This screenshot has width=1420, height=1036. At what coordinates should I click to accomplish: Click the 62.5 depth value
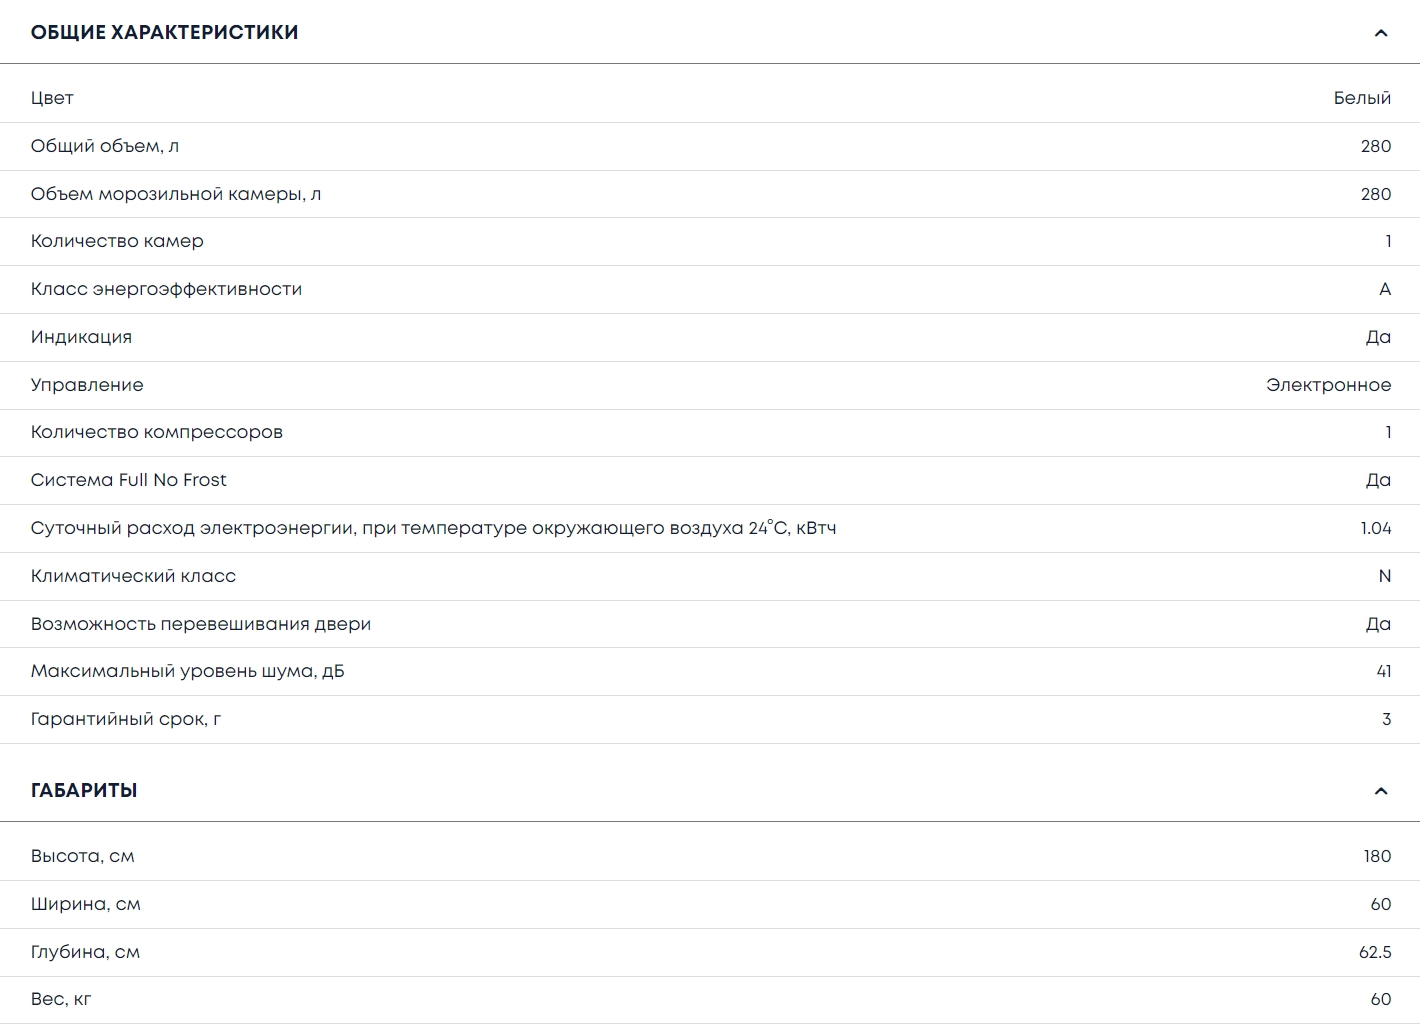(x=1375, y=952)
